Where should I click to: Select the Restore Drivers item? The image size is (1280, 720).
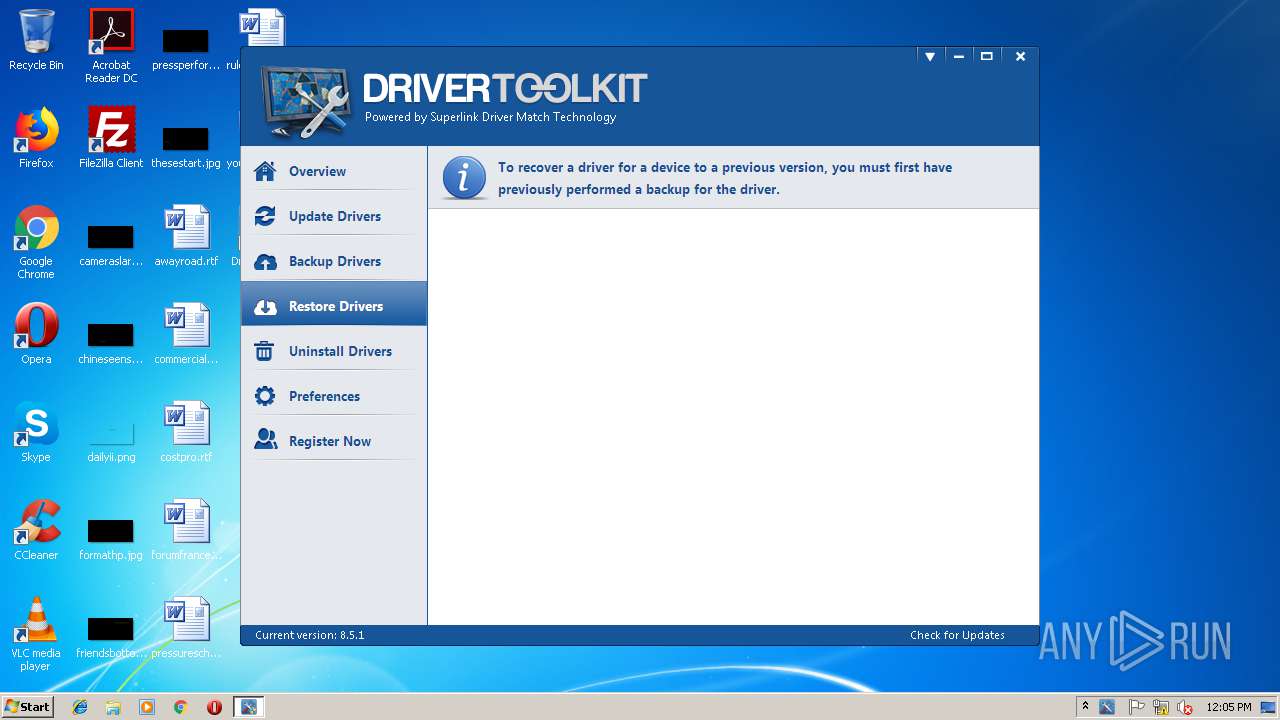click(x=333, y=306)
